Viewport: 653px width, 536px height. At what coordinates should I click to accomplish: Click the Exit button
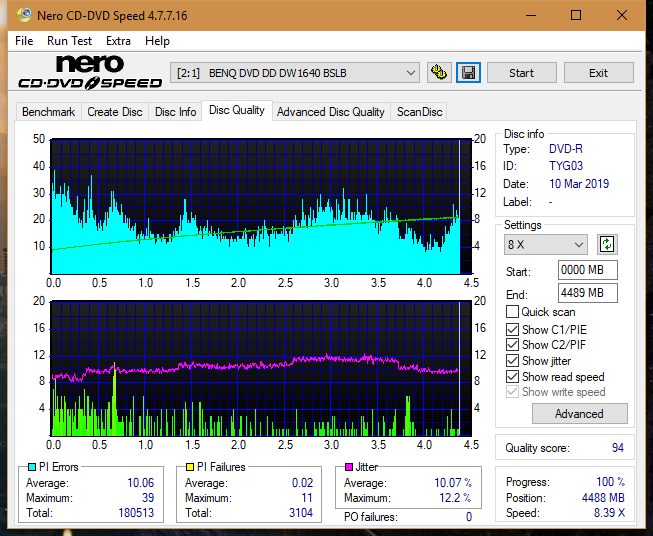click(x=598, y=73)
